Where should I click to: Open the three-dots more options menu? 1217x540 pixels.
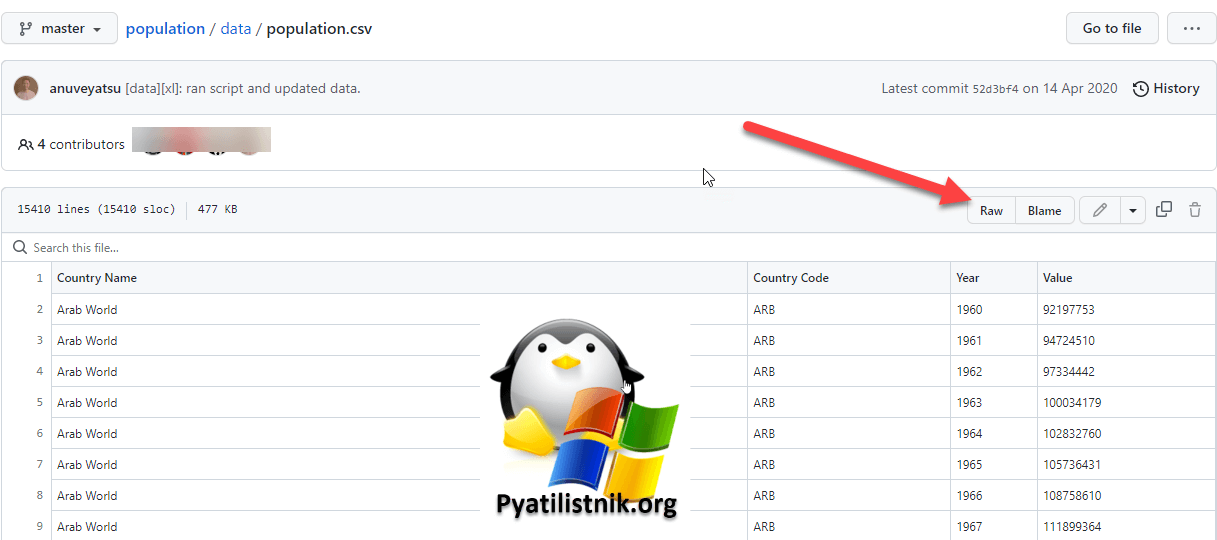[1191, 28]
